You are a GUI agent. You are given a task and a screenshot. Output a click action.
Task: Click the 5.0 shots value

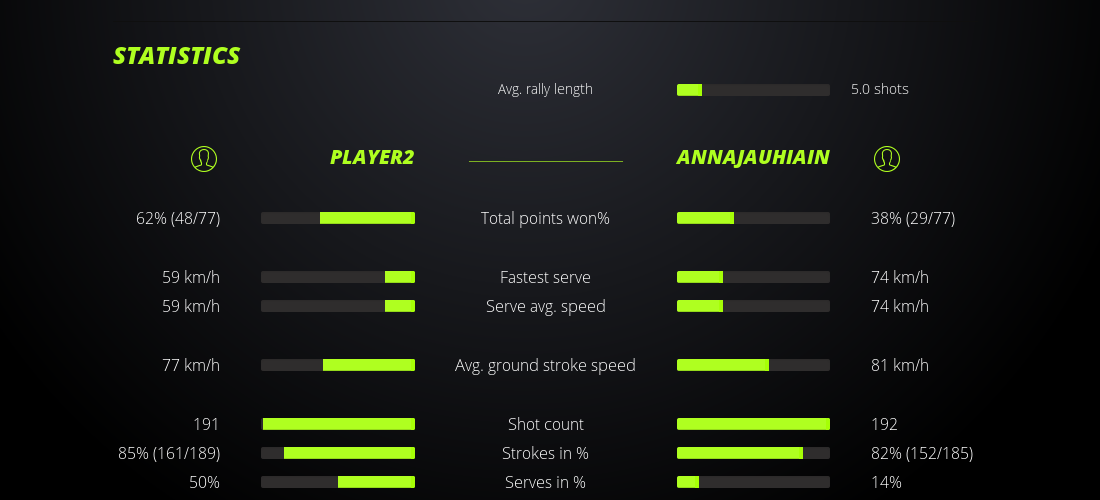pyautogui.click(x=879, y=89)
